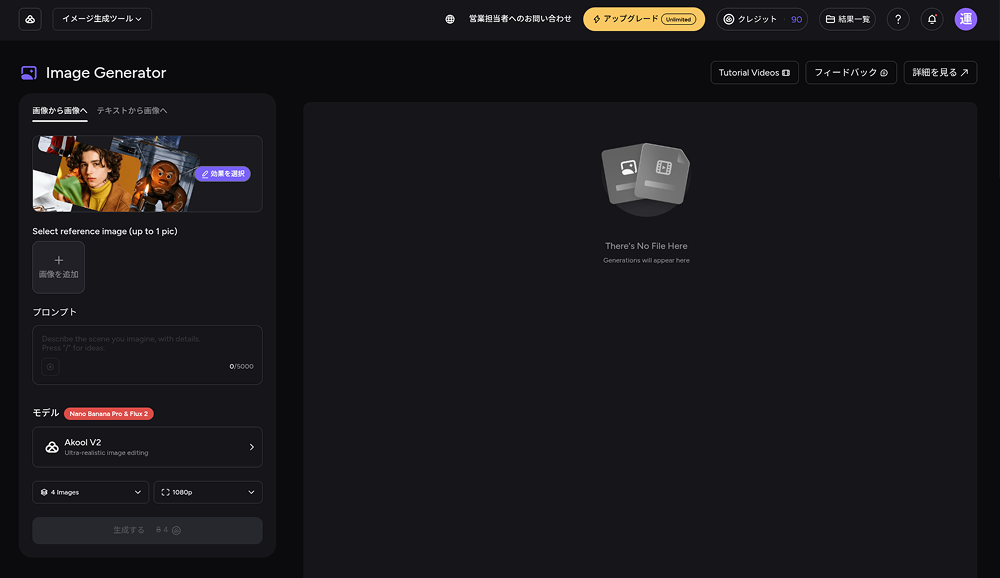Select the 画像から画像へ tab
The height and width of the screenshot is (578, 1000).
(x=60, y=110)
